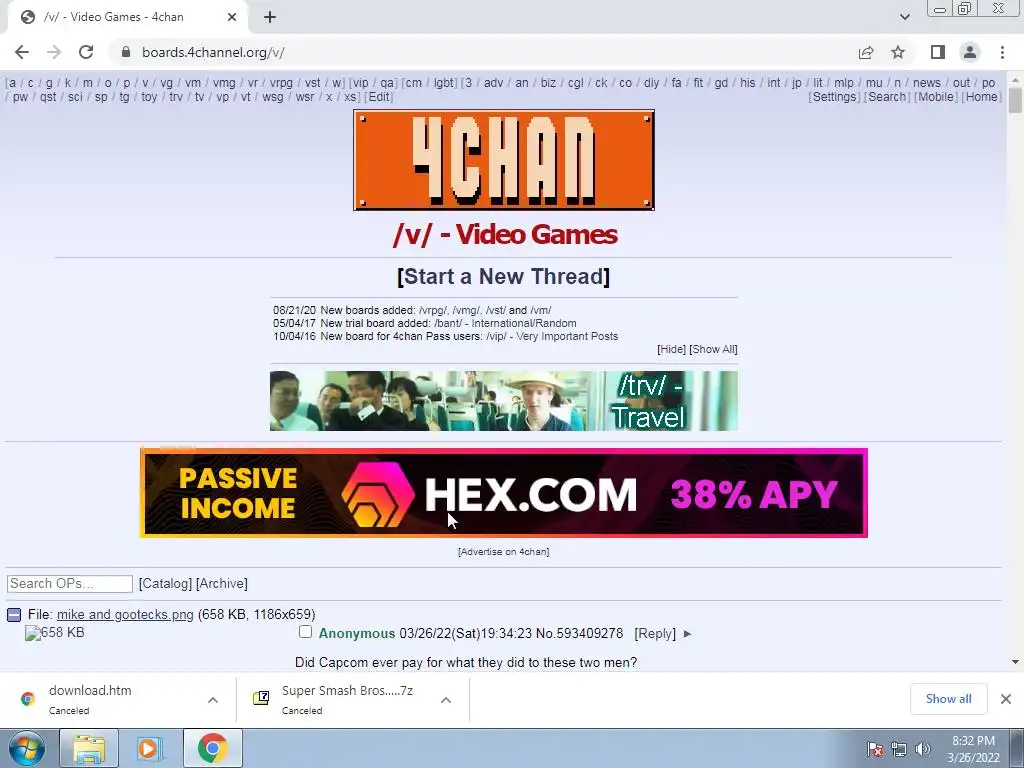Screen dimensions: 1024x768
Task: Click the Advertise on 4chan link
Action: pyautogui.click(x=504, y=552)
